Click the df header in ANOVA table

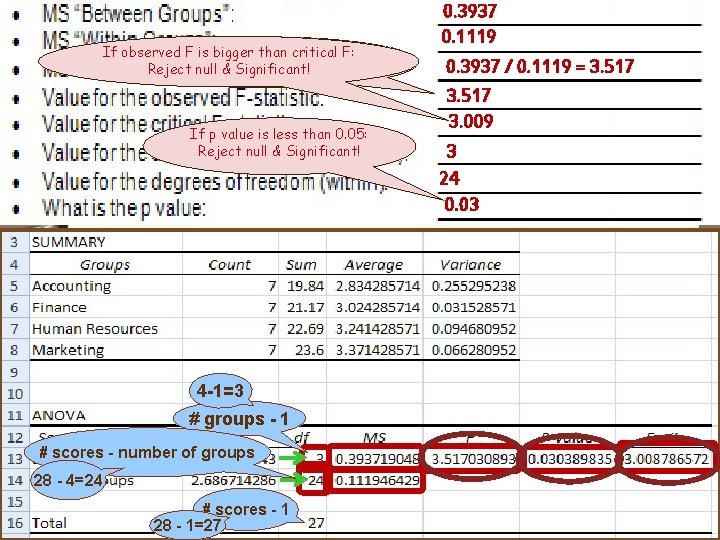(302, 437)
